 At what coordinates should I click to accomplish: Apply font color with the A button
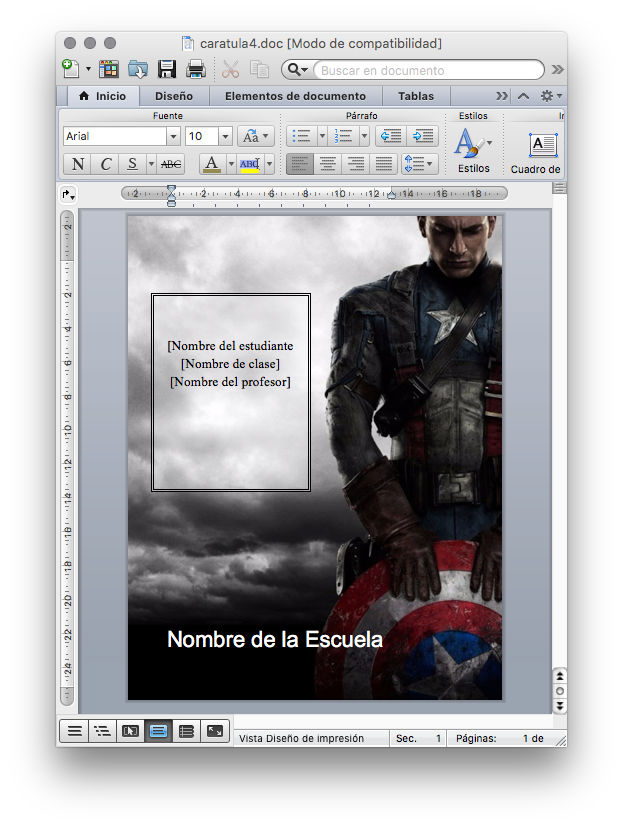pyautogui.click(x=212, y=164)
